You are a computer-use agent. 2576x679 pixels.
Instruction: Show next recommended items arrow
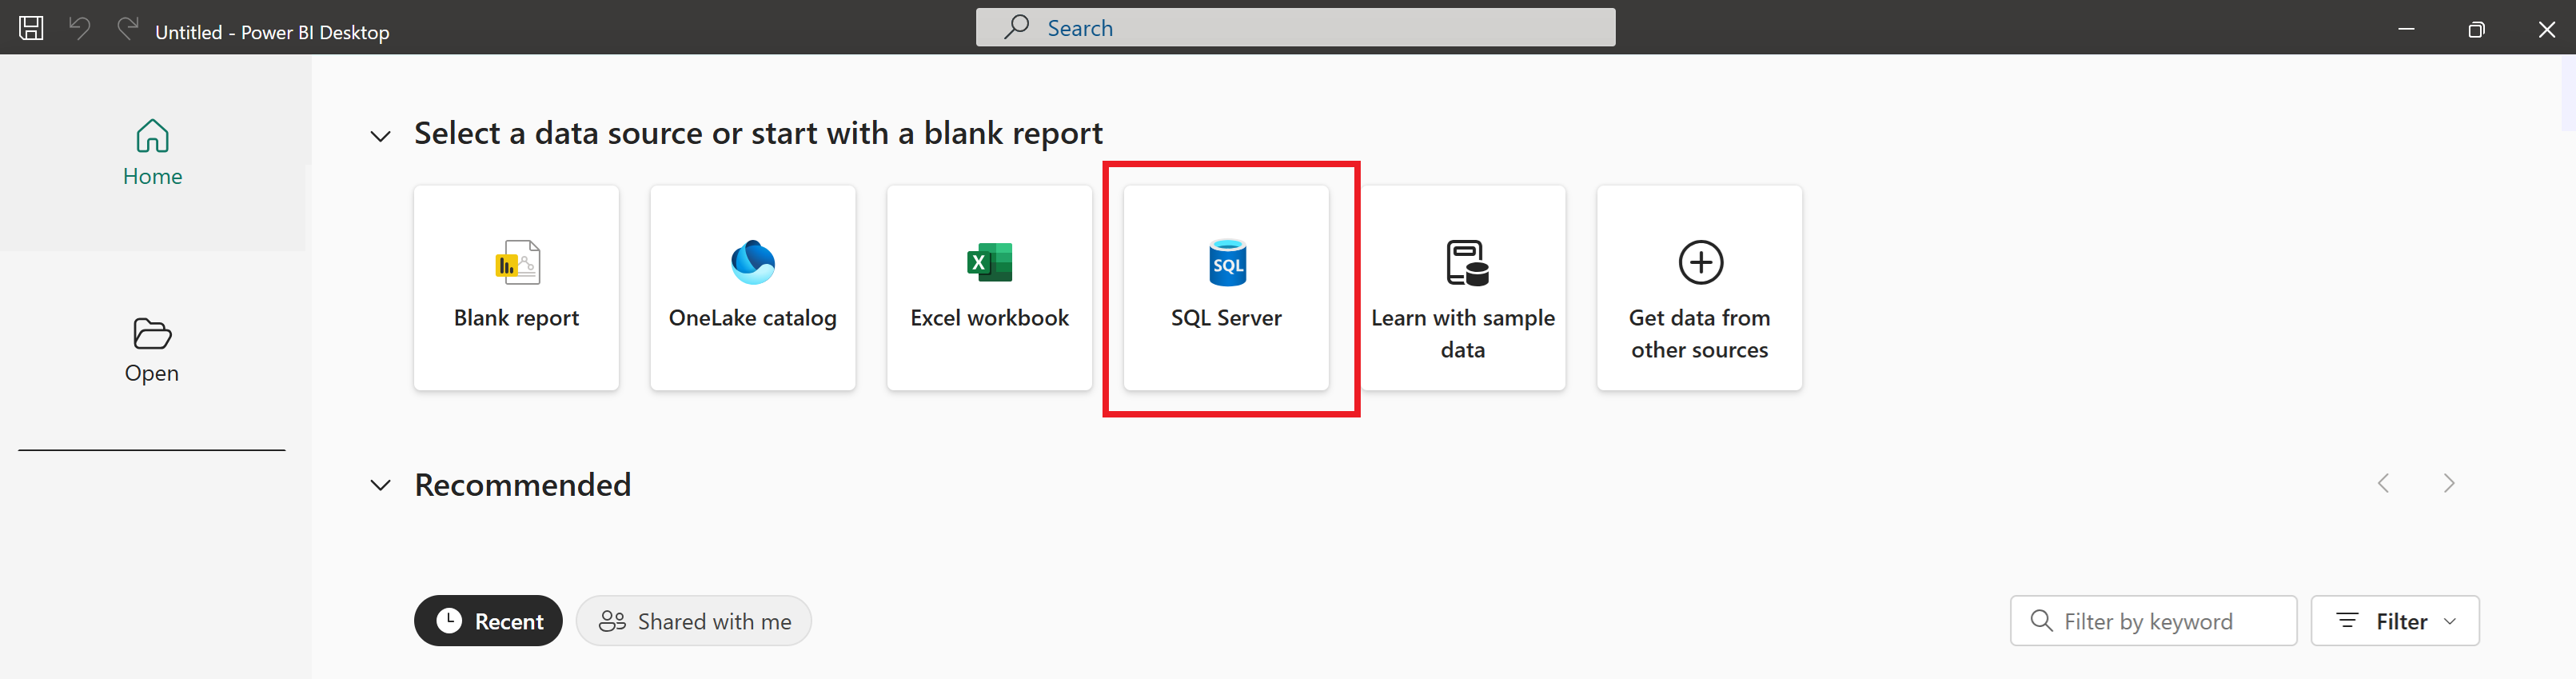pyautogui.click(x=2449, y=484)
